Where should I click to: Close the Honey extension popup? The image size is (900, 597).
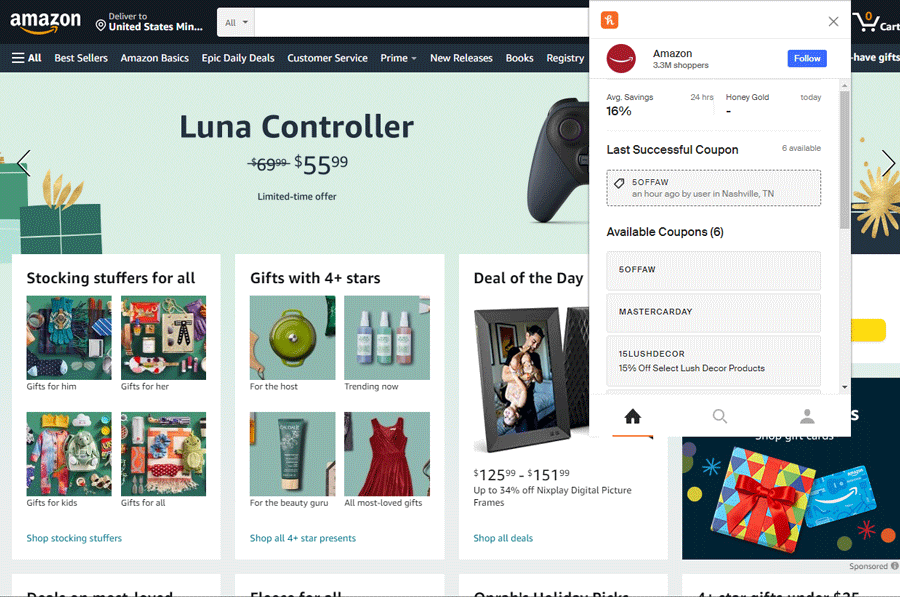(x=833, y=21)
